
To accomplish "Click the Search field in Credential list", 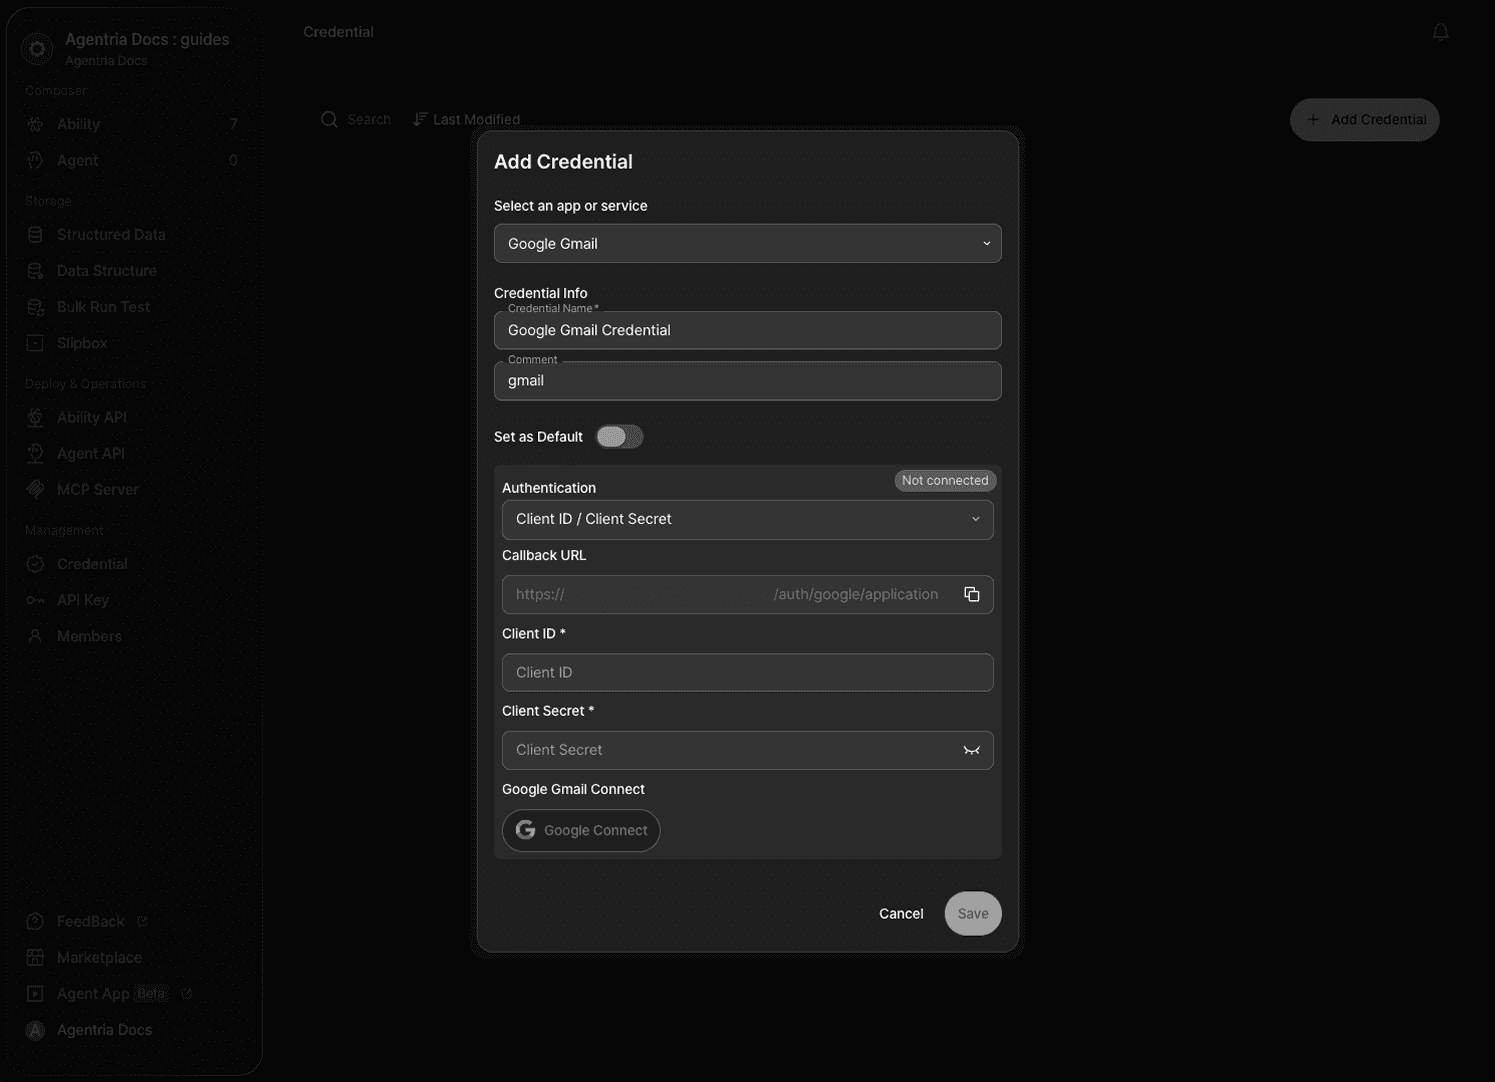I will [x=356, y=119].
